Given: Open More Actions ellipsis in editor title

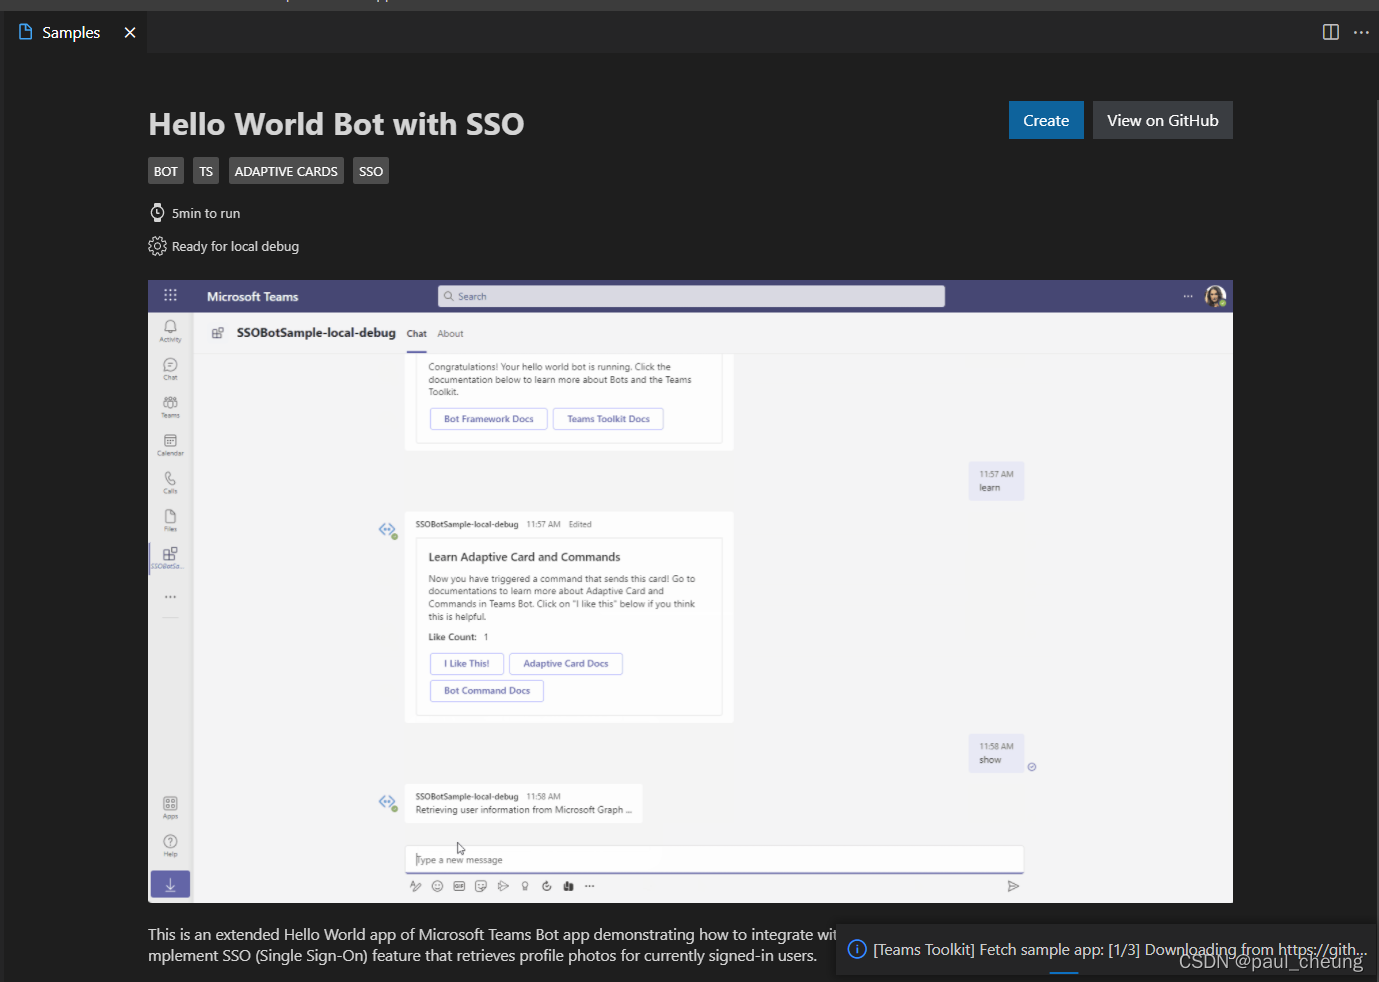Looking at the screenshot, I should tap(1361, 32).
